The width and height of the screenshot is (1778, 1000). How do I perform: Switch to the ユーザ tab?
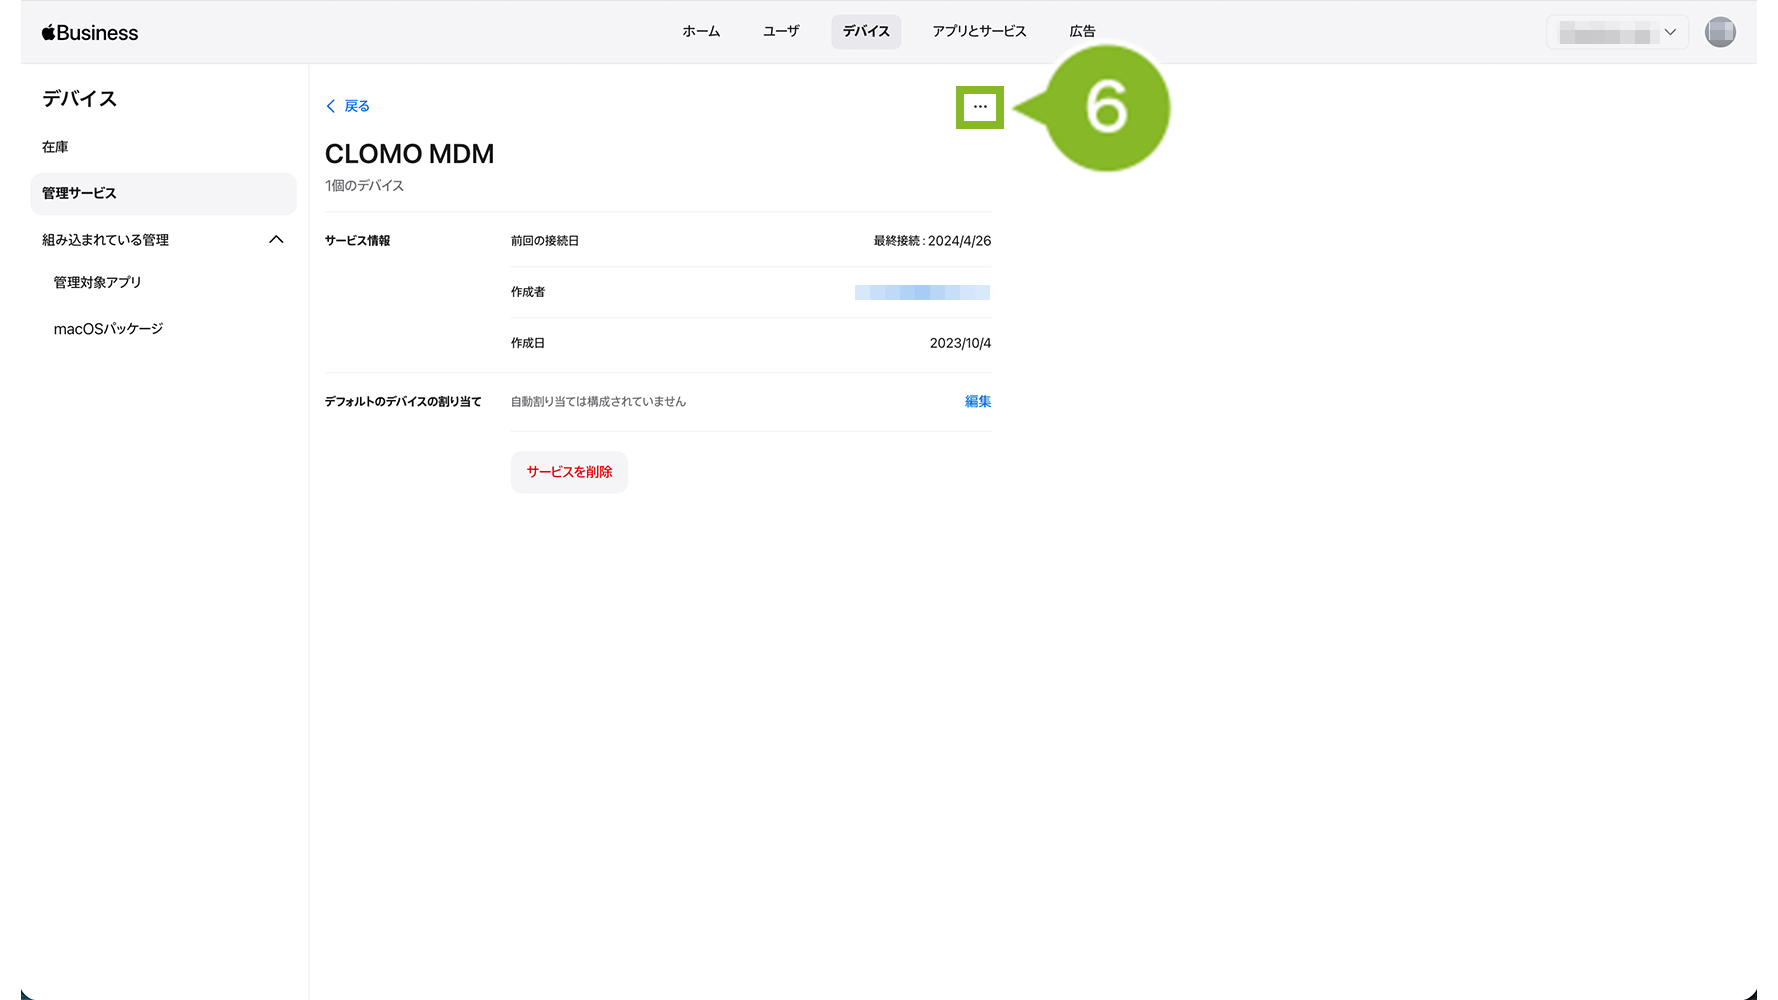coord(781,32)
